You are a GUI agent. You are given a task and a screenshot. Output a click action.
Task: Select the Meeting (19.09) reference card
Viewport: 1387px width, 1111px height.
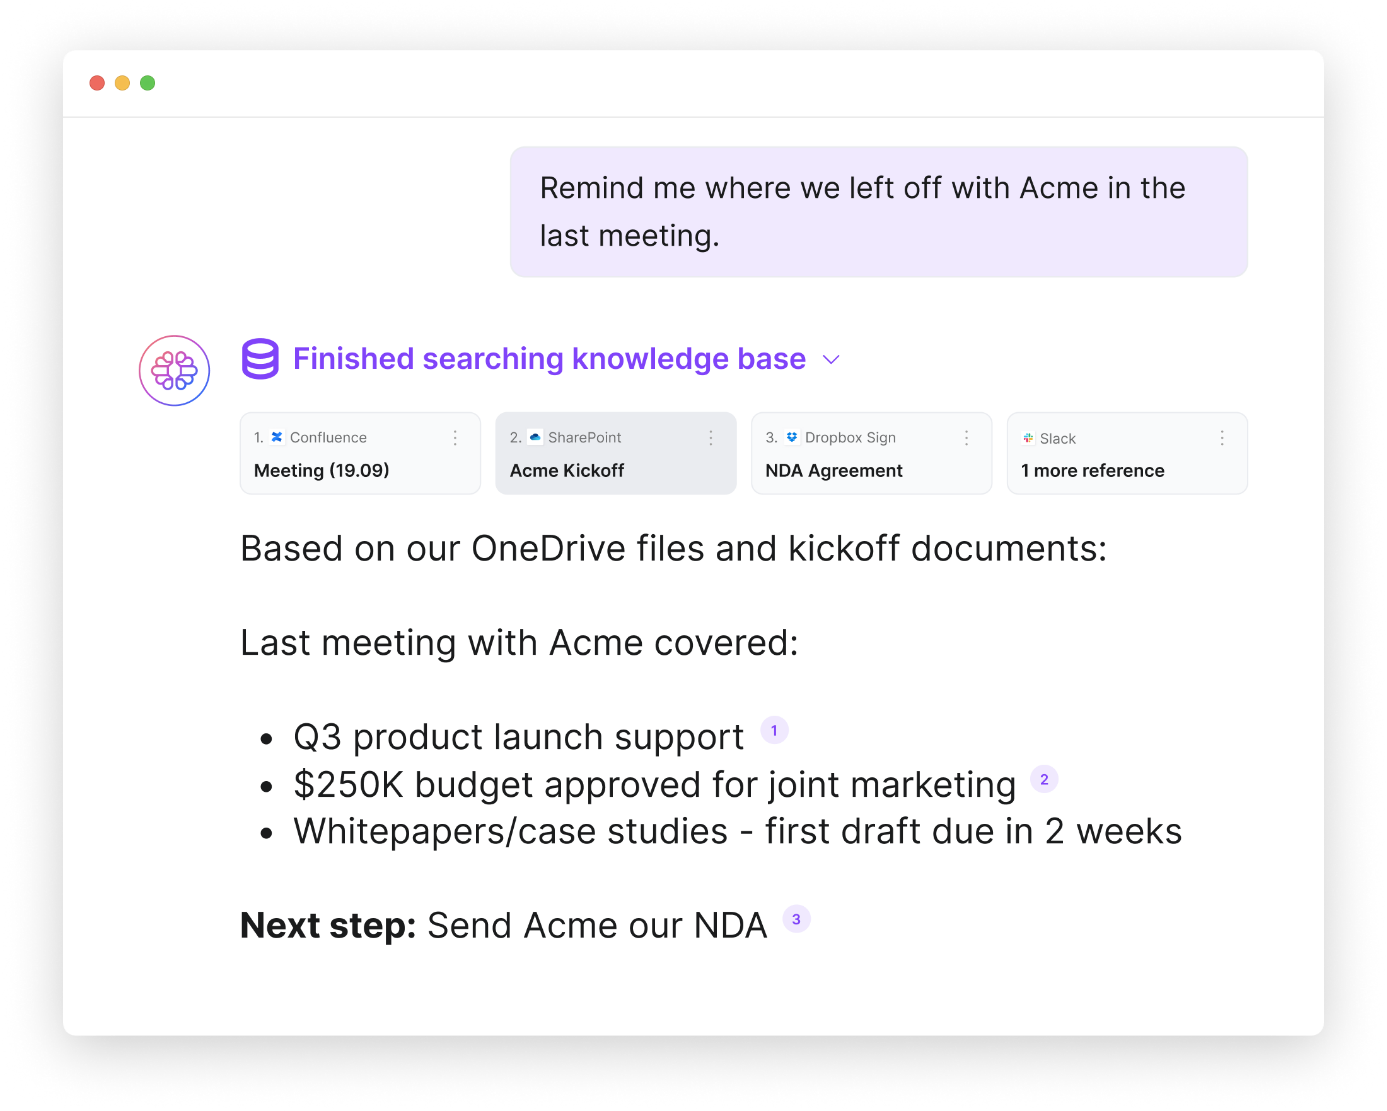point(360,470)
